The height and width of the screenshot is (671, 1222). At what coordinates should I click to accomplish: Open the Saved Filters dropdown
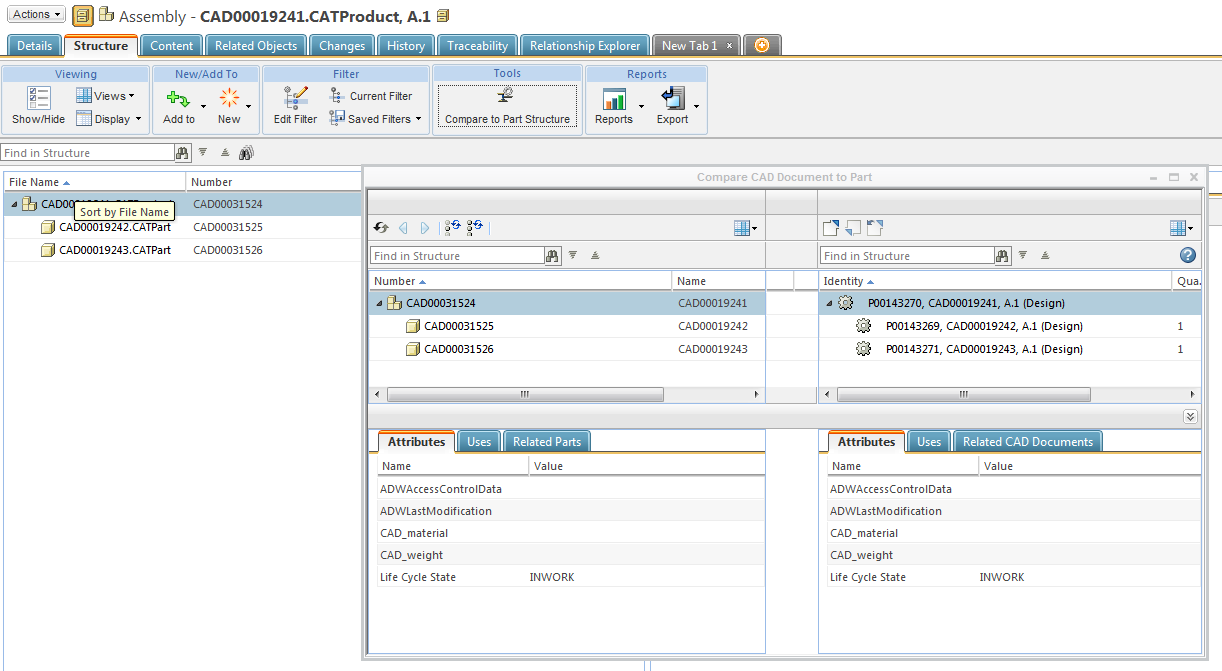375,118
